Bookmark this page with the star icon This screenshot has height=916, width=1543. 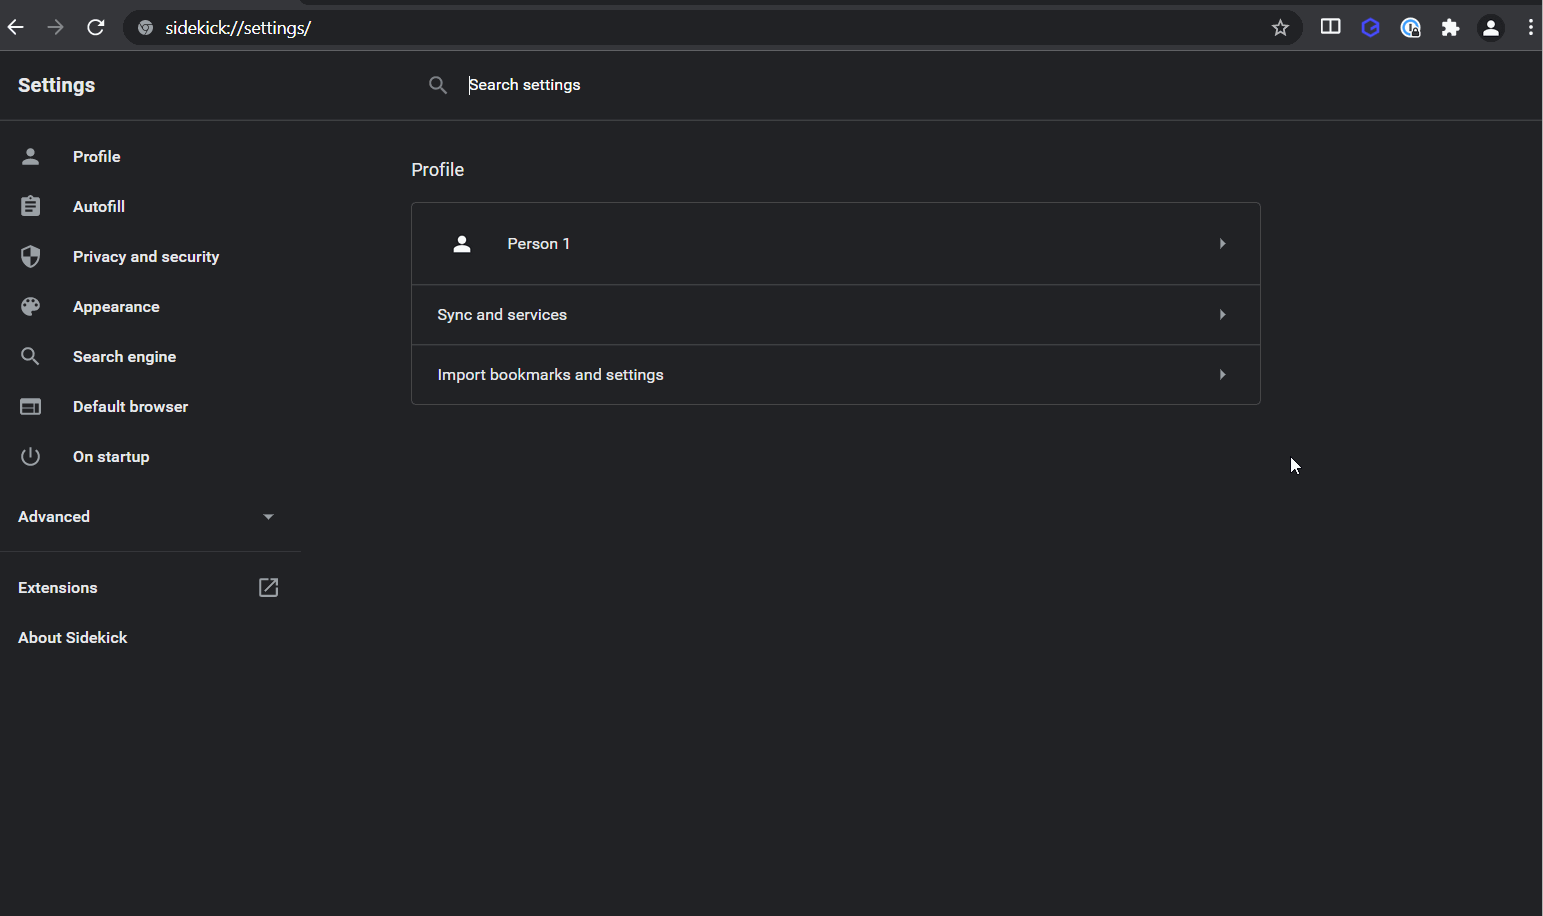pyautogui.click(x=1280, y=28)
